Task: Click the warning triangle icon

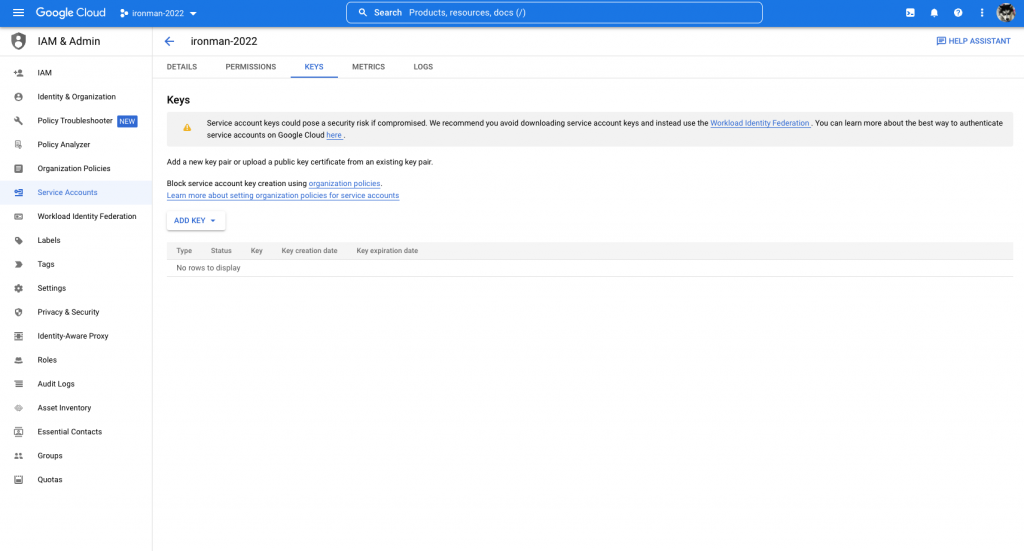Action: (x=187, y=128)
